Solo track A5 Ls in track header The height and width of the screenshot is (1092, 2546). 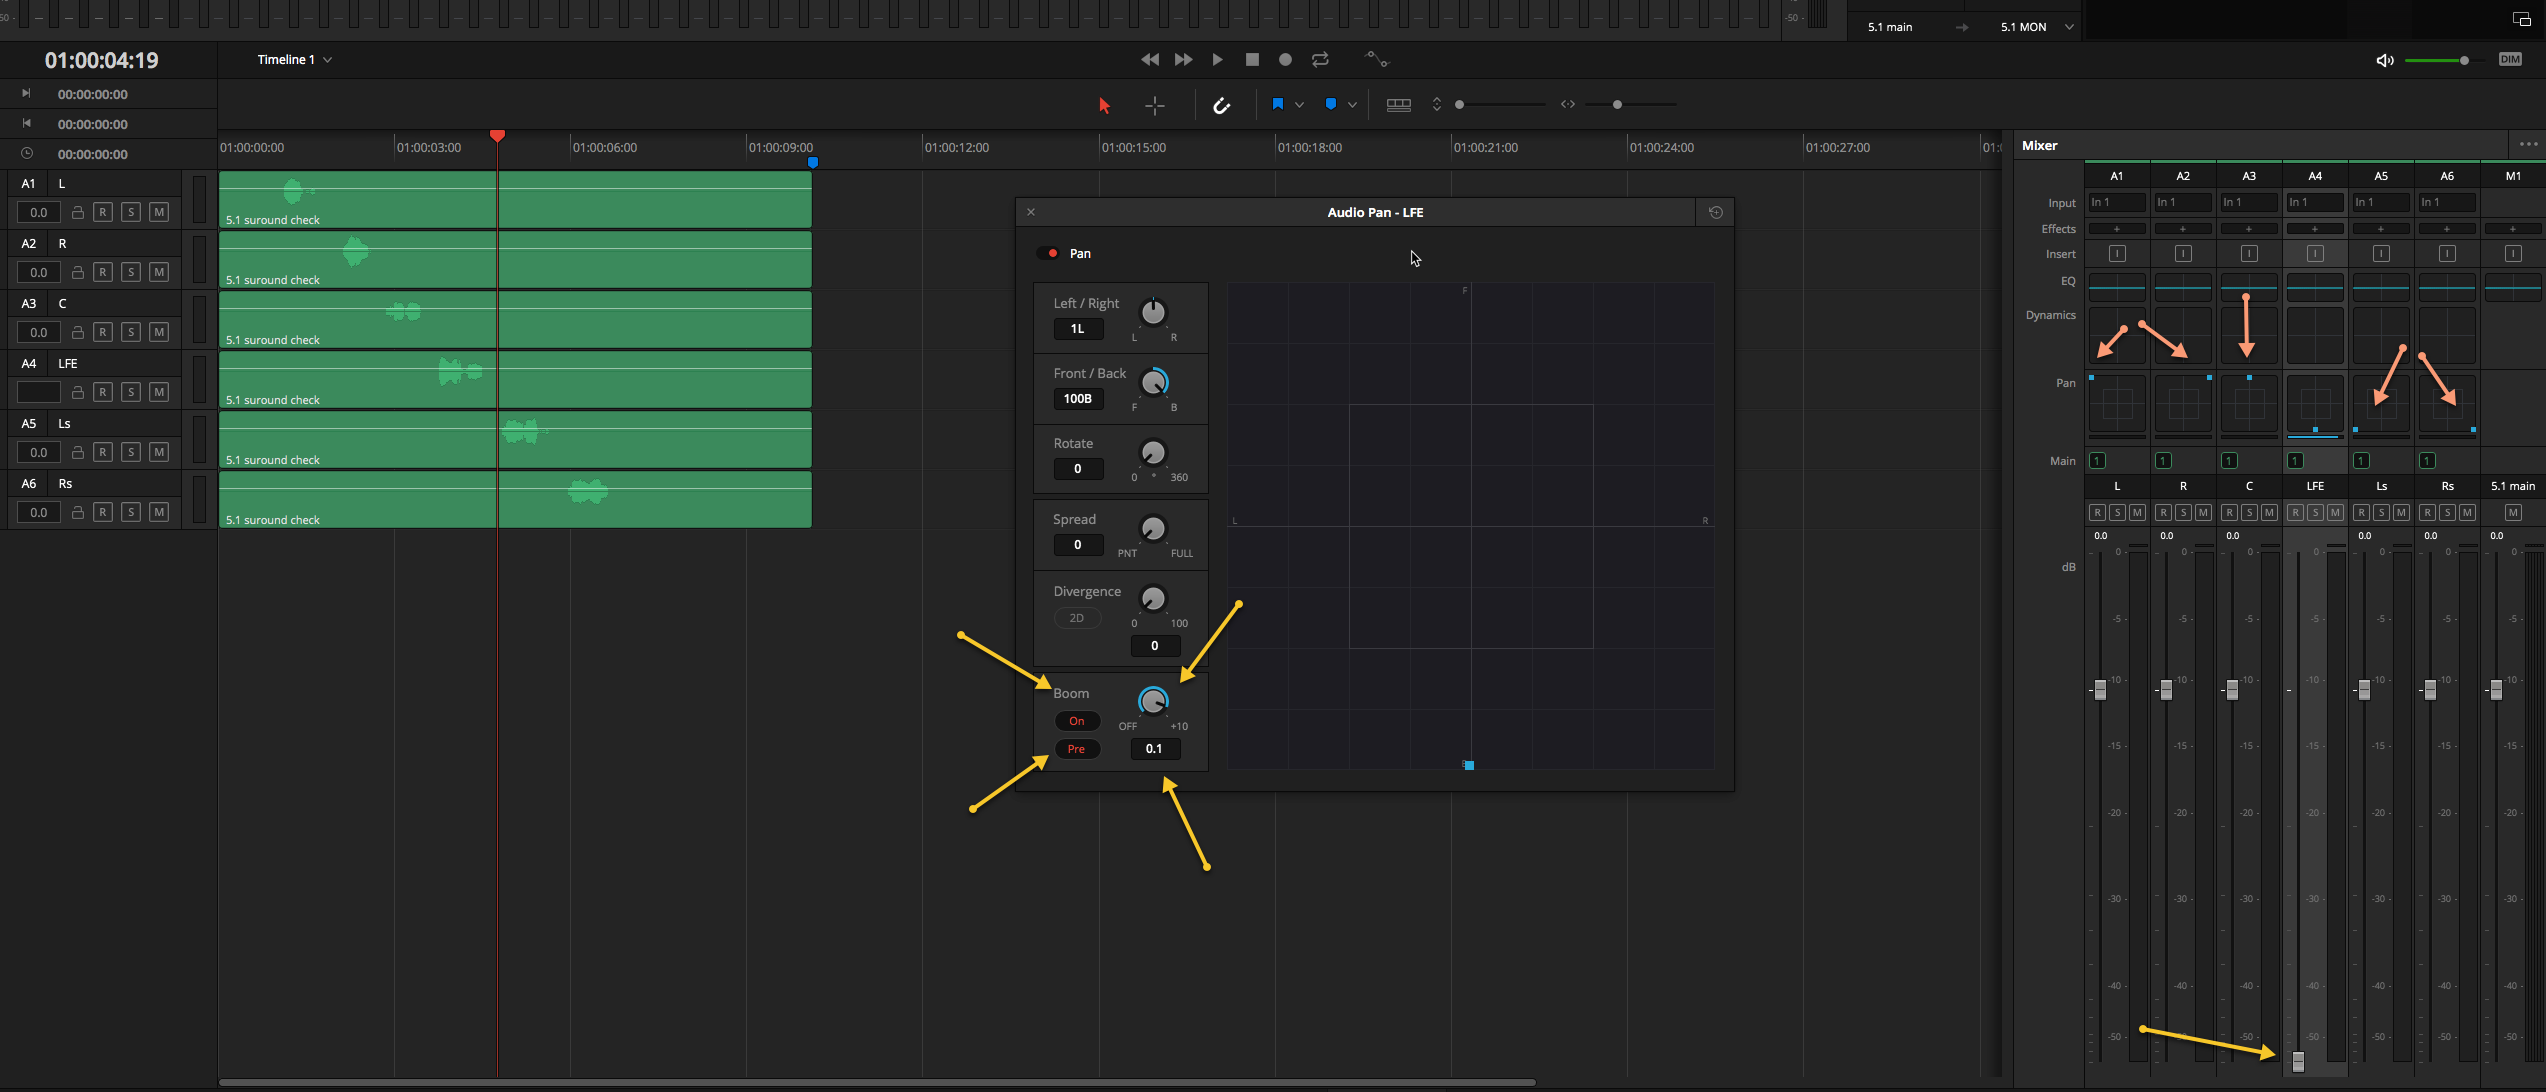pos(131,452)
